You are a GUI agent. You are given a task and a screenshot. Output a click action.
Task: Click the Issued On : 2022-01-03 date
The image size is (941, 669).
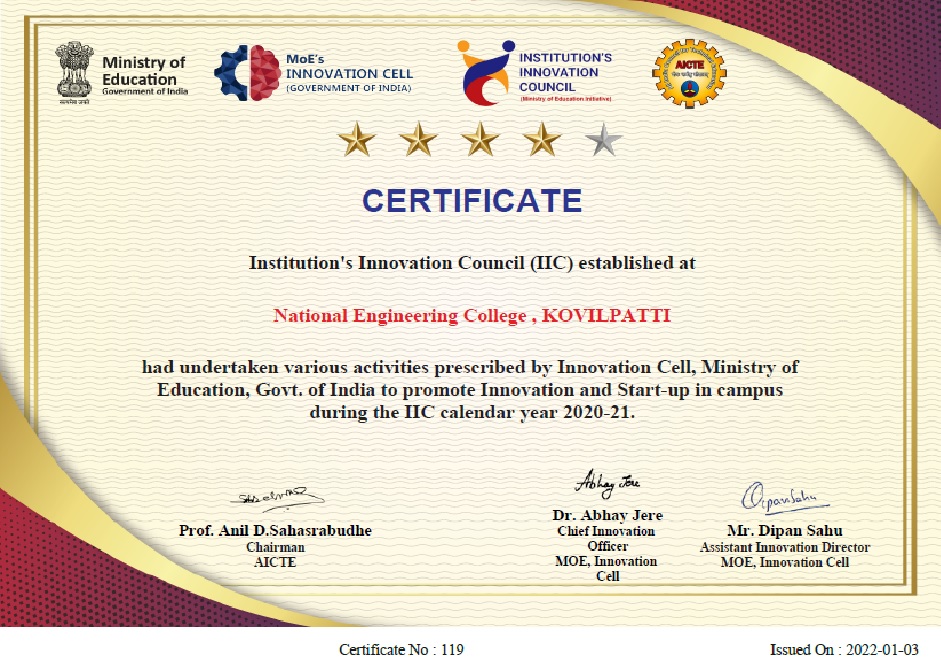pos(843,649)
